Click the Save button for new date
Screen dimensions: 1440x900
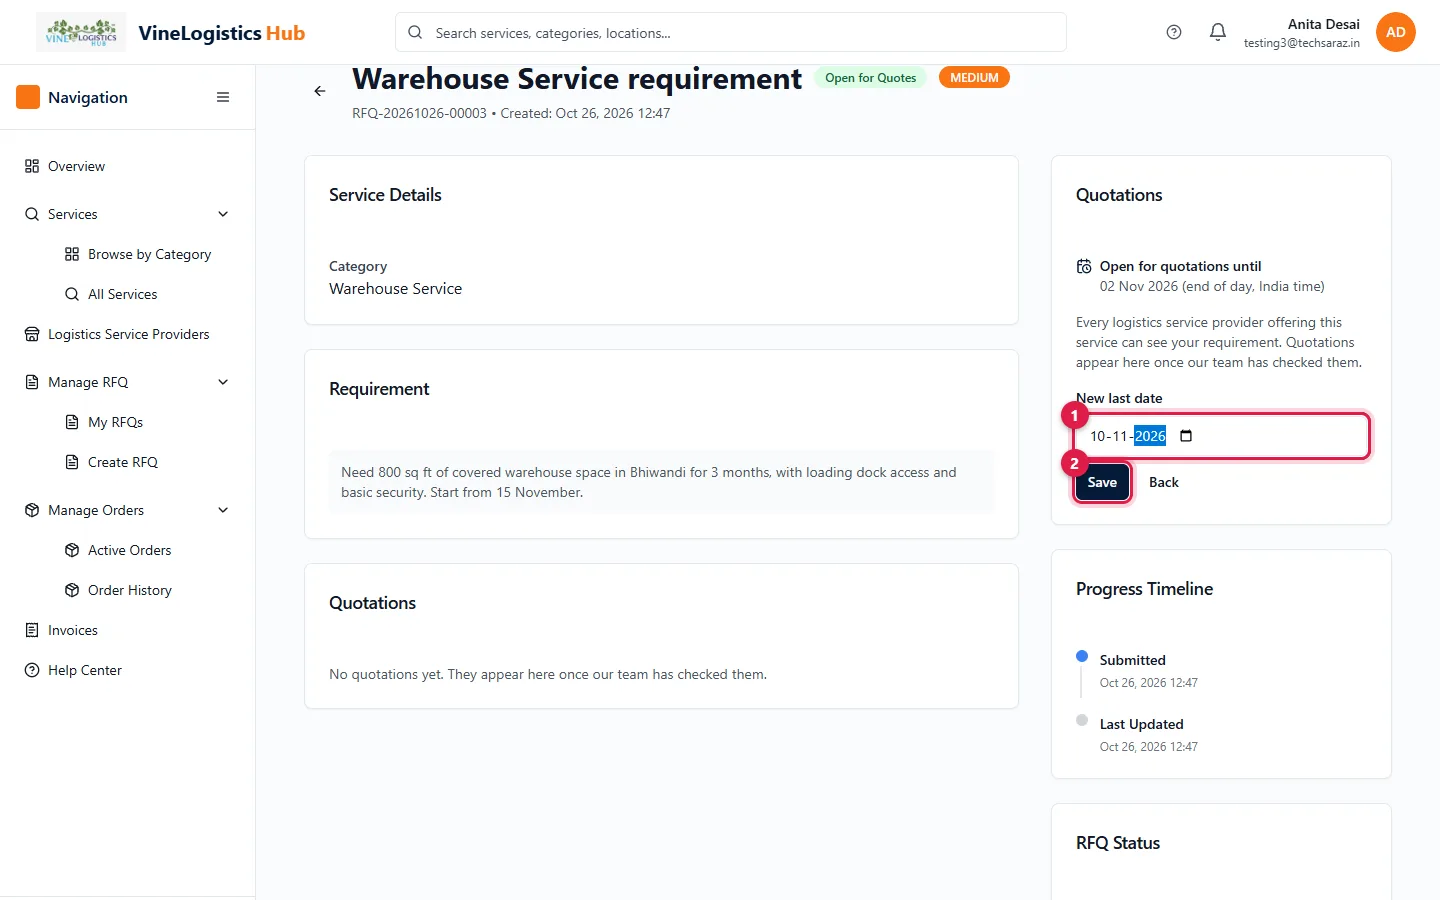coord(1102,482)
